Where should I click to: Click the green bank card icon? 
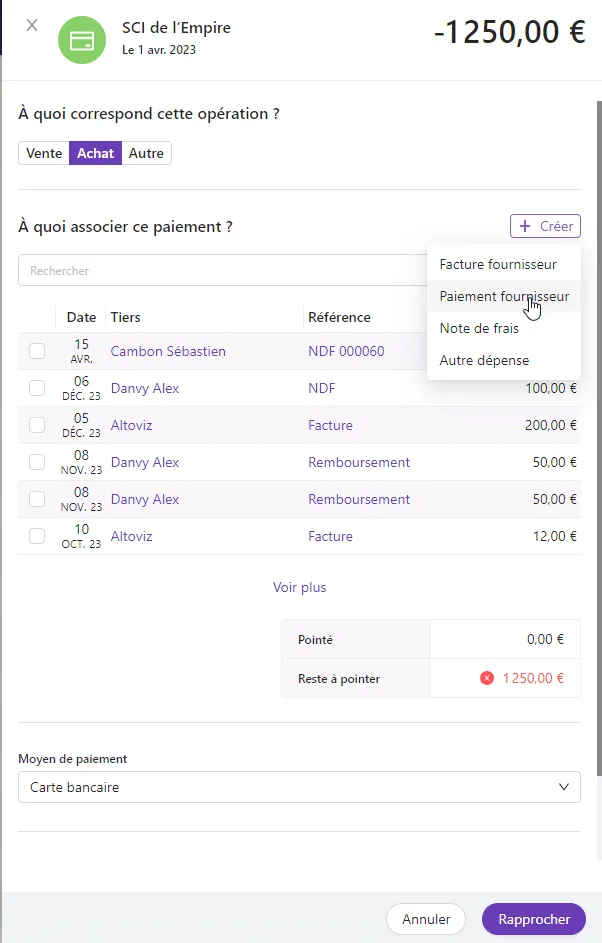pos(82,40)
